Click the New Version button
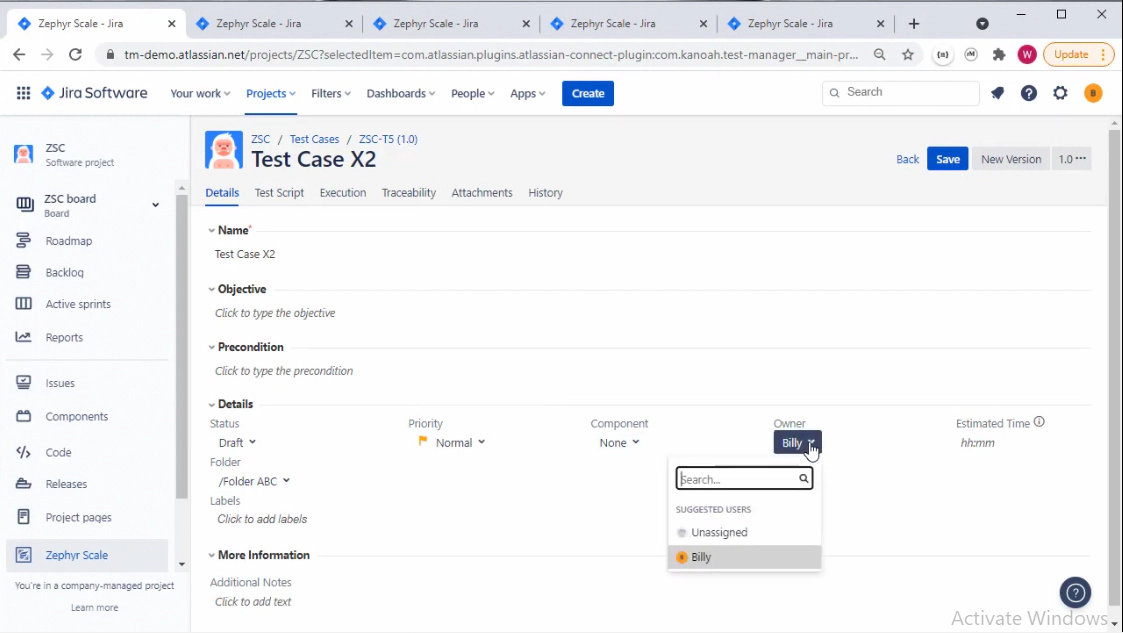 pos(1010,158)
